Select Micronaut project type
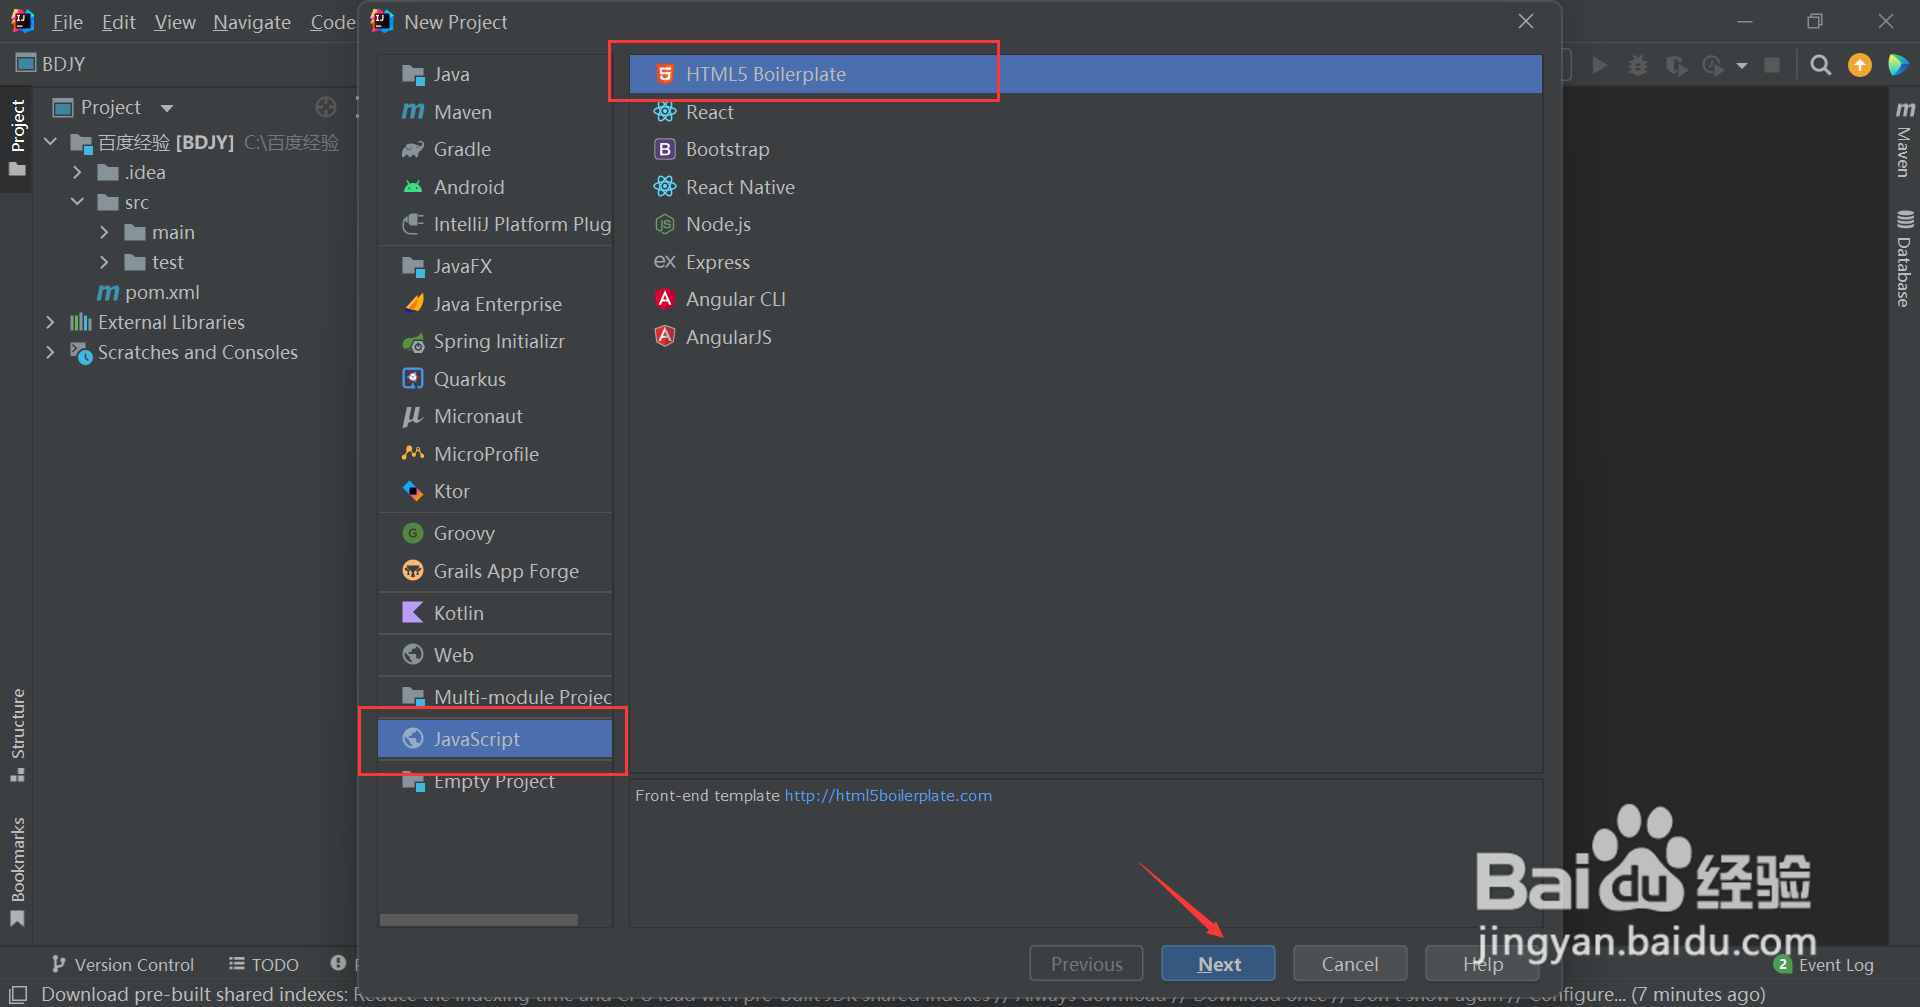The width and height of the screenshot is (1920, 1007). [x=495, y=416]
